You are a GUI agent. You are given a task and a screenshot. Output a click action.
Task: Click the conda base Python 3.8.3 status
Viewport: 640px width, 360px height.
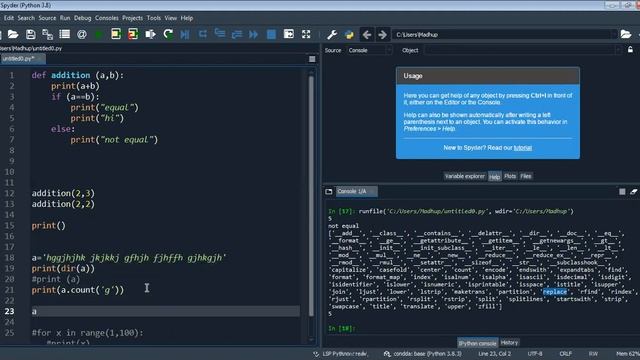(423, 354)
